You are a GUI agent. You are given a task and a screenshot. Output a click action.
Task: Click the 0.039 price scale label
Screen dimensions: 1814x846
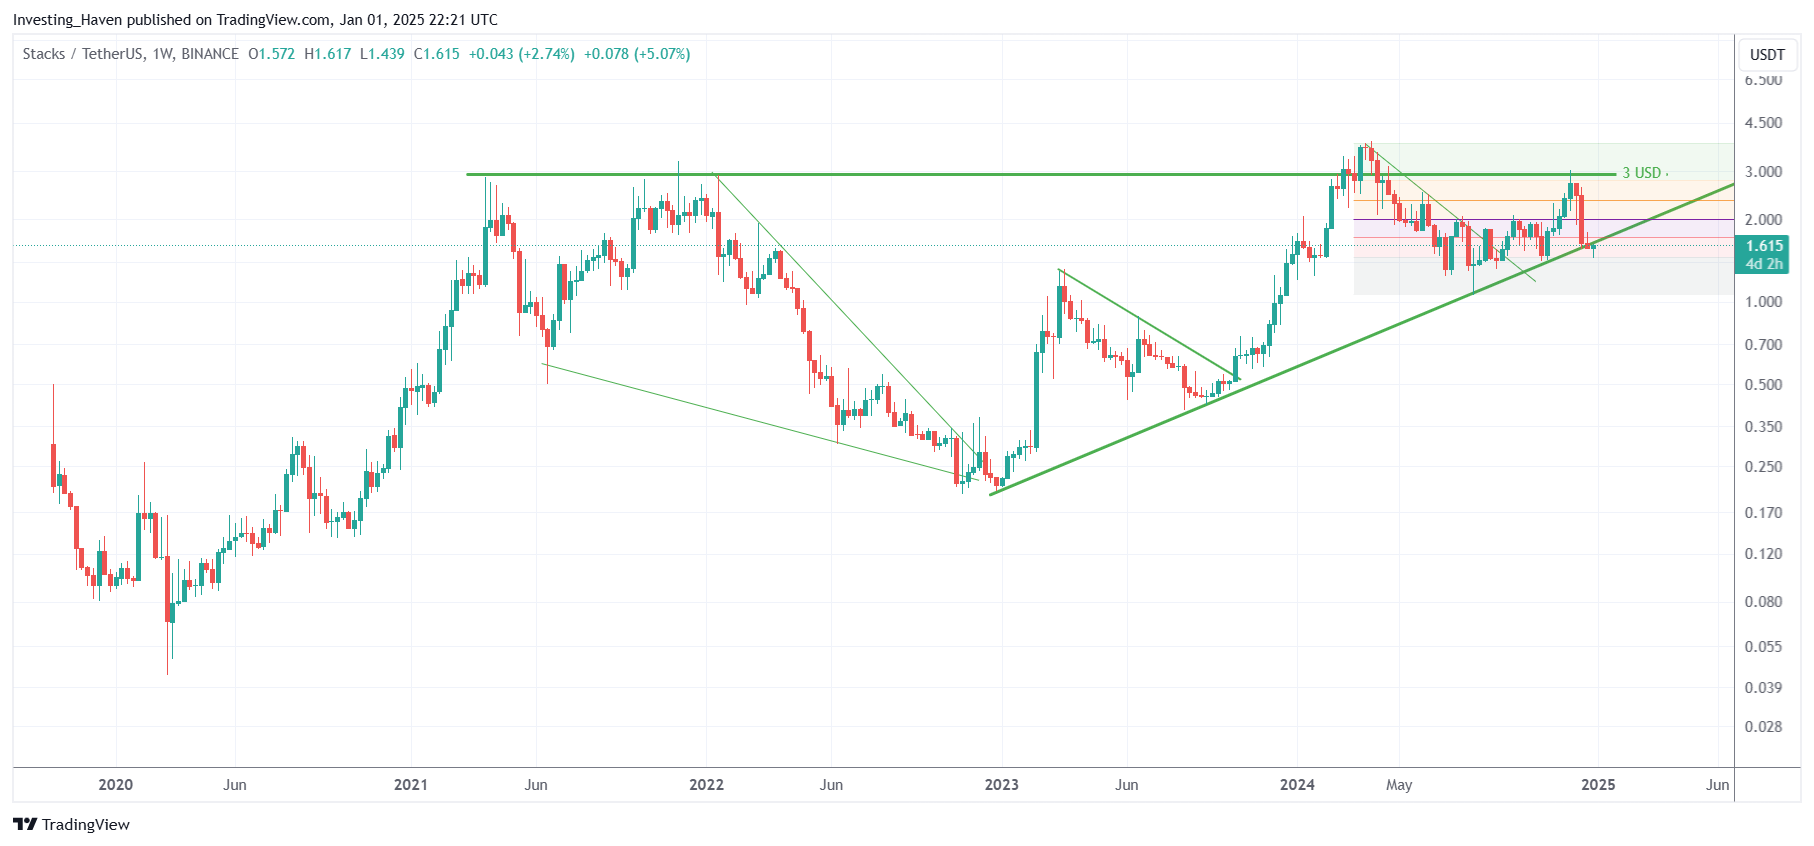pyautogui.click(x=1763, y=688)
